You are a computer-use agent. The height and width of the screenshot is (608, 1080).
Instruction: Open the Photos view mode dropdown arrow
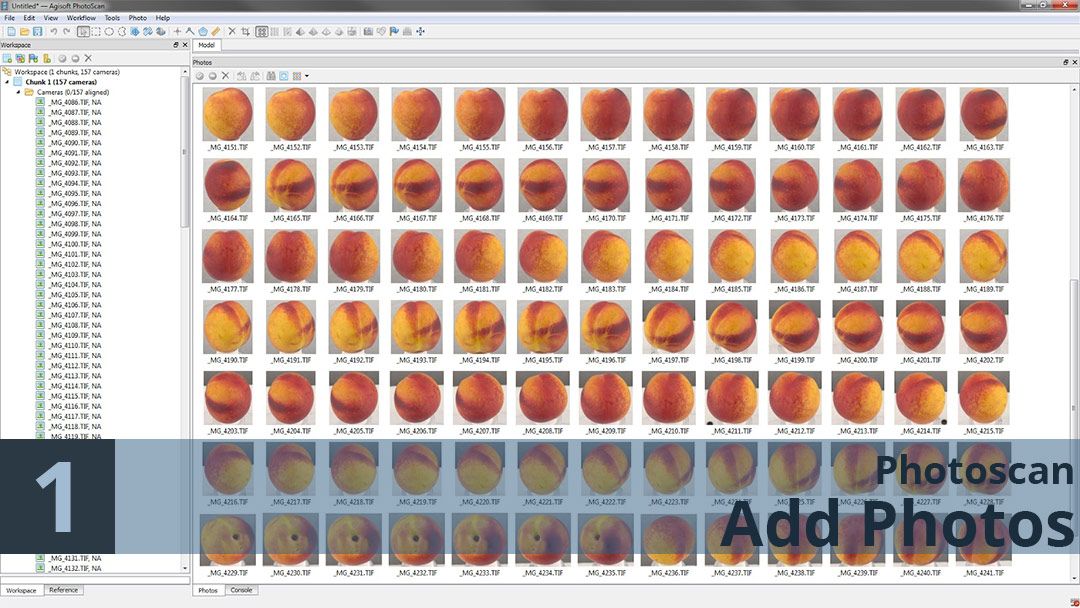click(307, 76)
